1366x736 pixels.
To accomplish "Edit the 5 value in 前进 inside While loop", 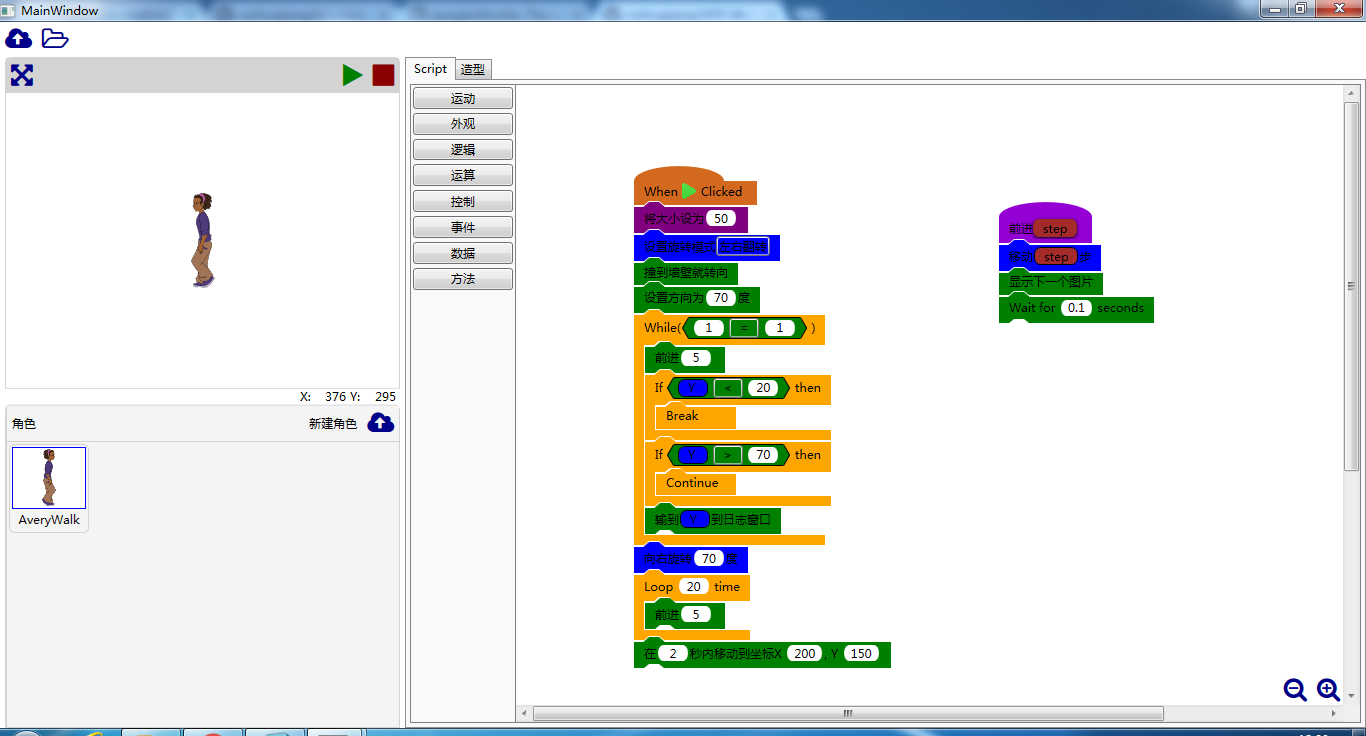I will pyautogui.click(x=695, y=358).
